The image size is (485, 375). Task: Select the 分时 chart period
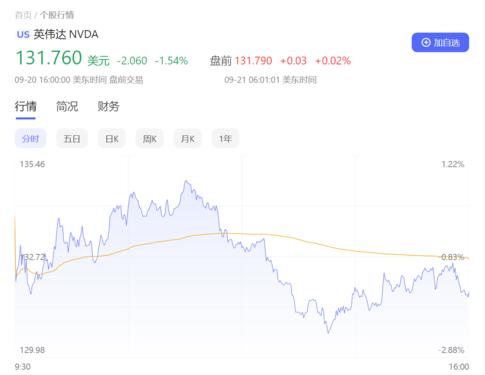[30, 138]
